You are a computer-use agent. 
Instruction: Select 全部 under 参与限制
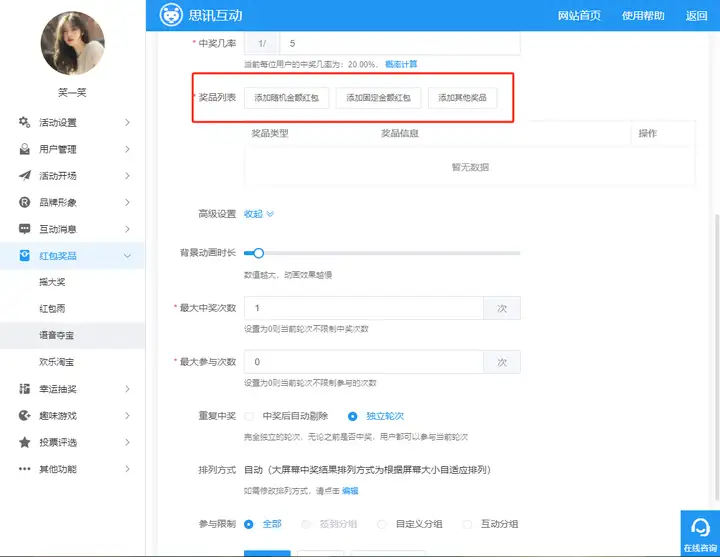point(248,524)
